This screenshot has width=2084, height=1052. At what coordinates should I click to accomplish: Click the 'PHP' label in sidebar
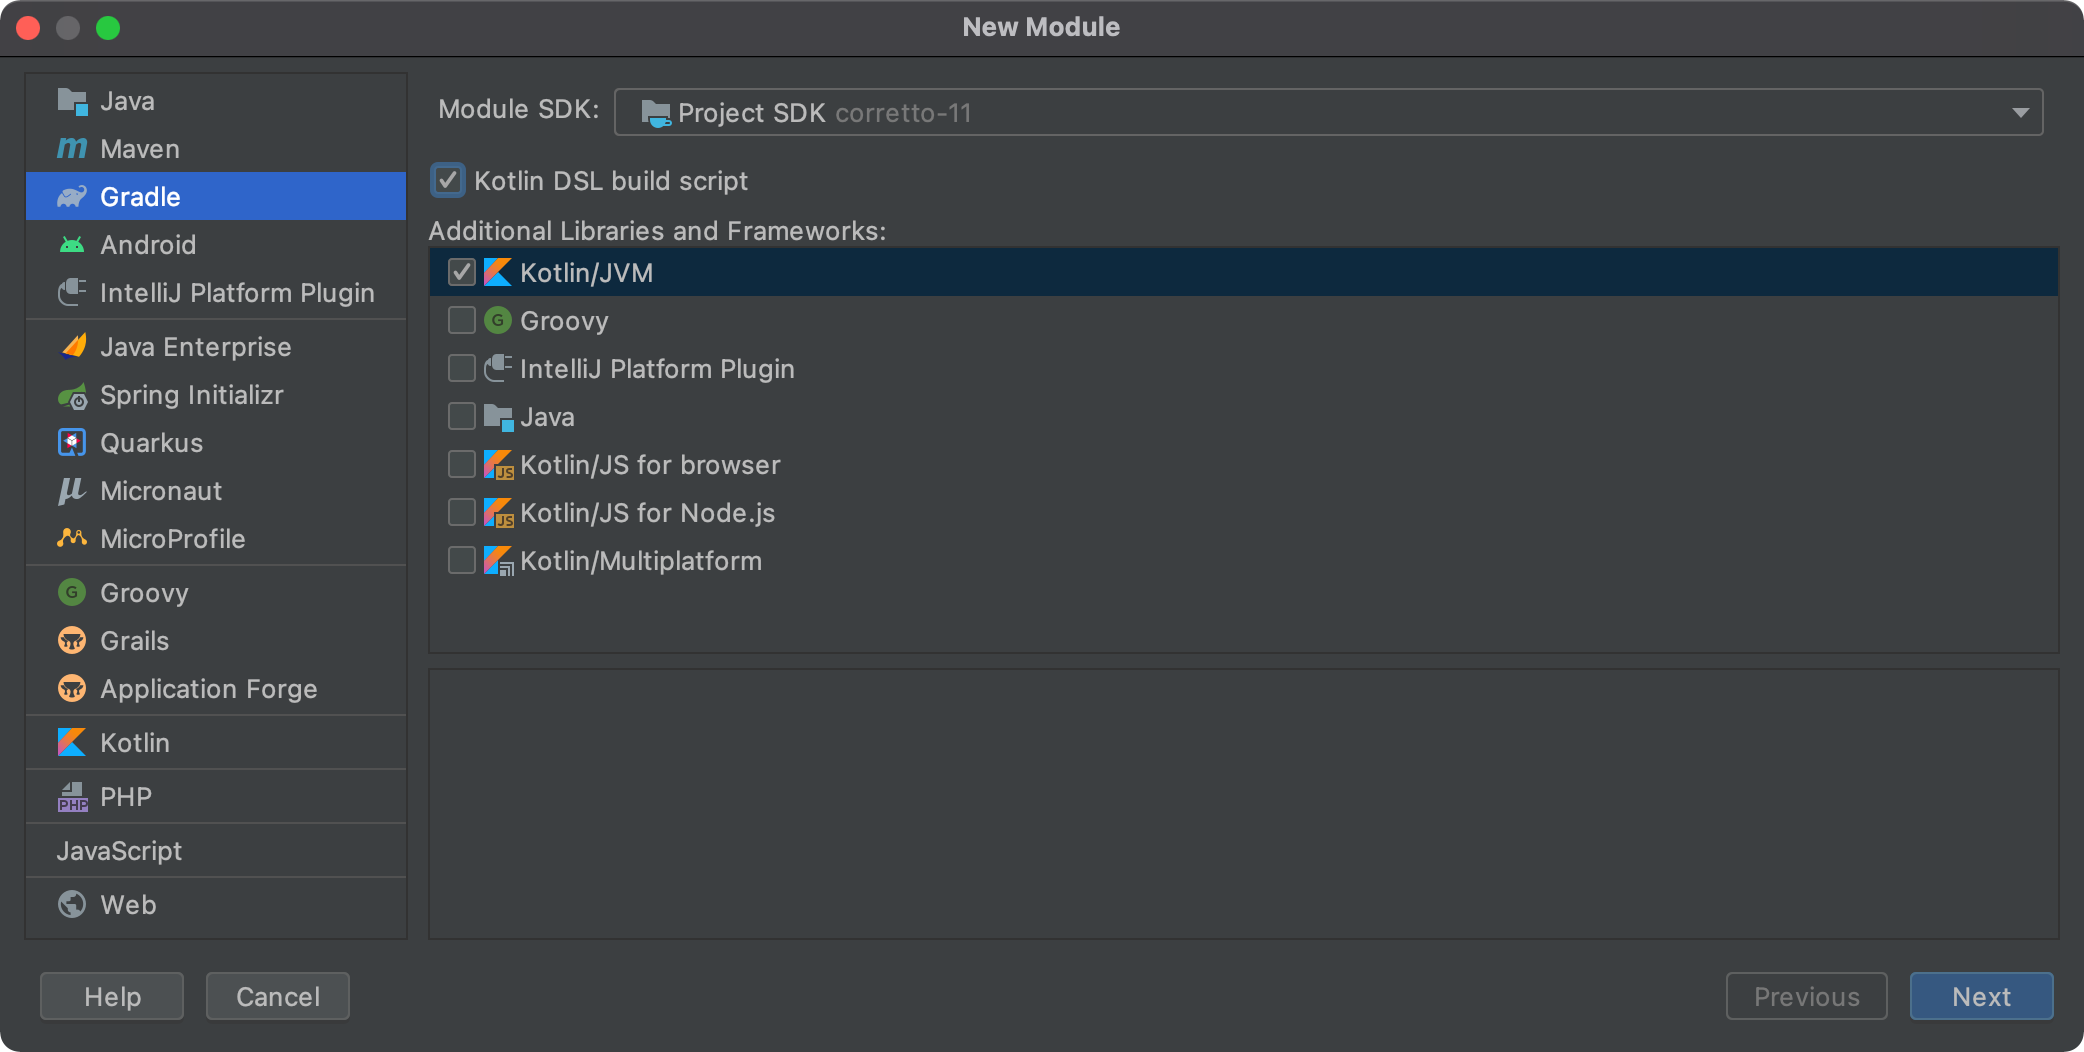pyautogui.click(x=126, y=797)
